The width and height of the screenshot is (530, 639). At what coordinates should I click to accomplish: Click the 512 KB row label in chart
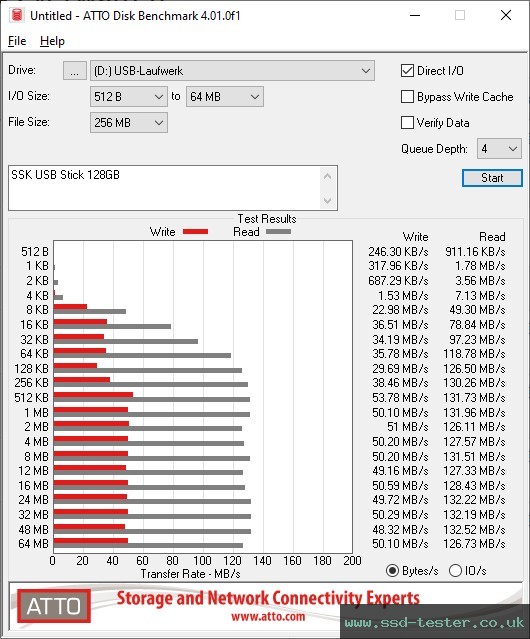tap(31, 398)
